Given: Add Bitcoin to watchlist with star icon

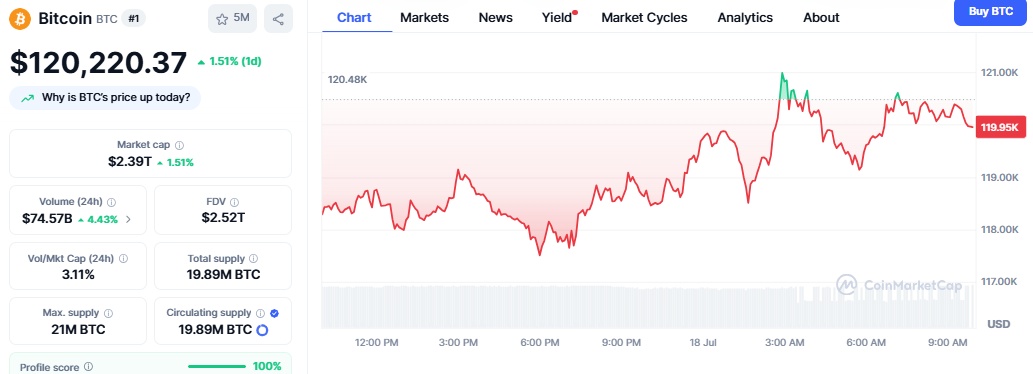Looking at the screenshot, I should pos(233,18).
